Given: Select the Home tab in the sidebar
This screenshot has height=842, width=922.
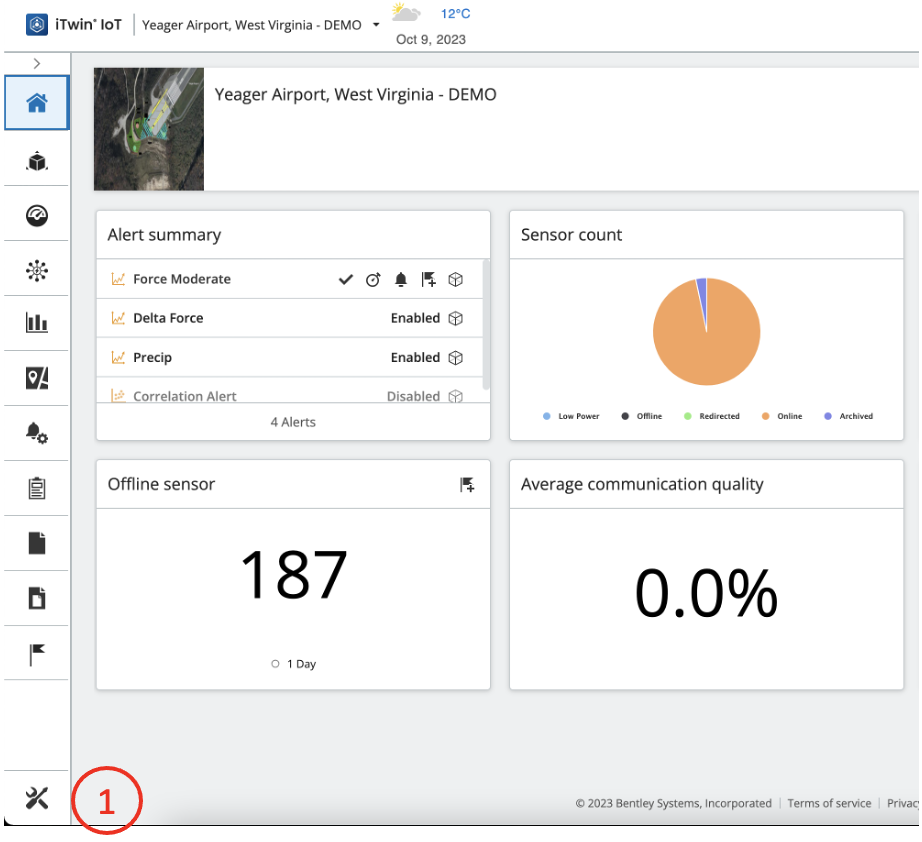Looking at the screenshot, I should 36,102.
